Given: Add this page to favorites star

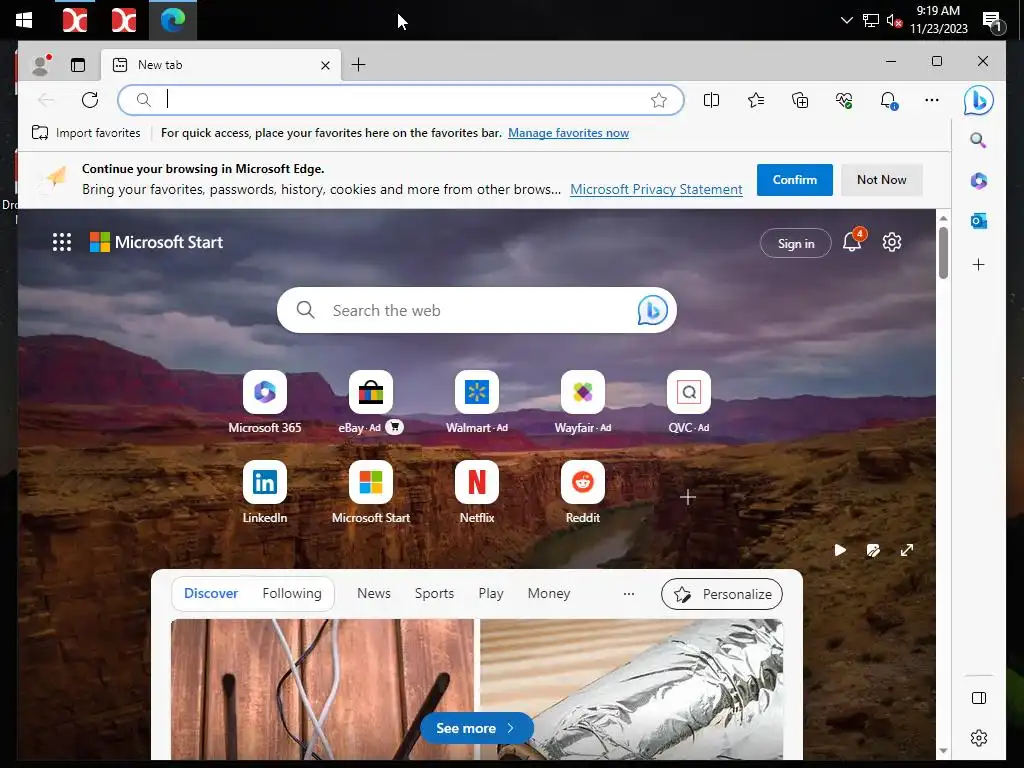Looking at the screenshot, I should click(659, 100).
